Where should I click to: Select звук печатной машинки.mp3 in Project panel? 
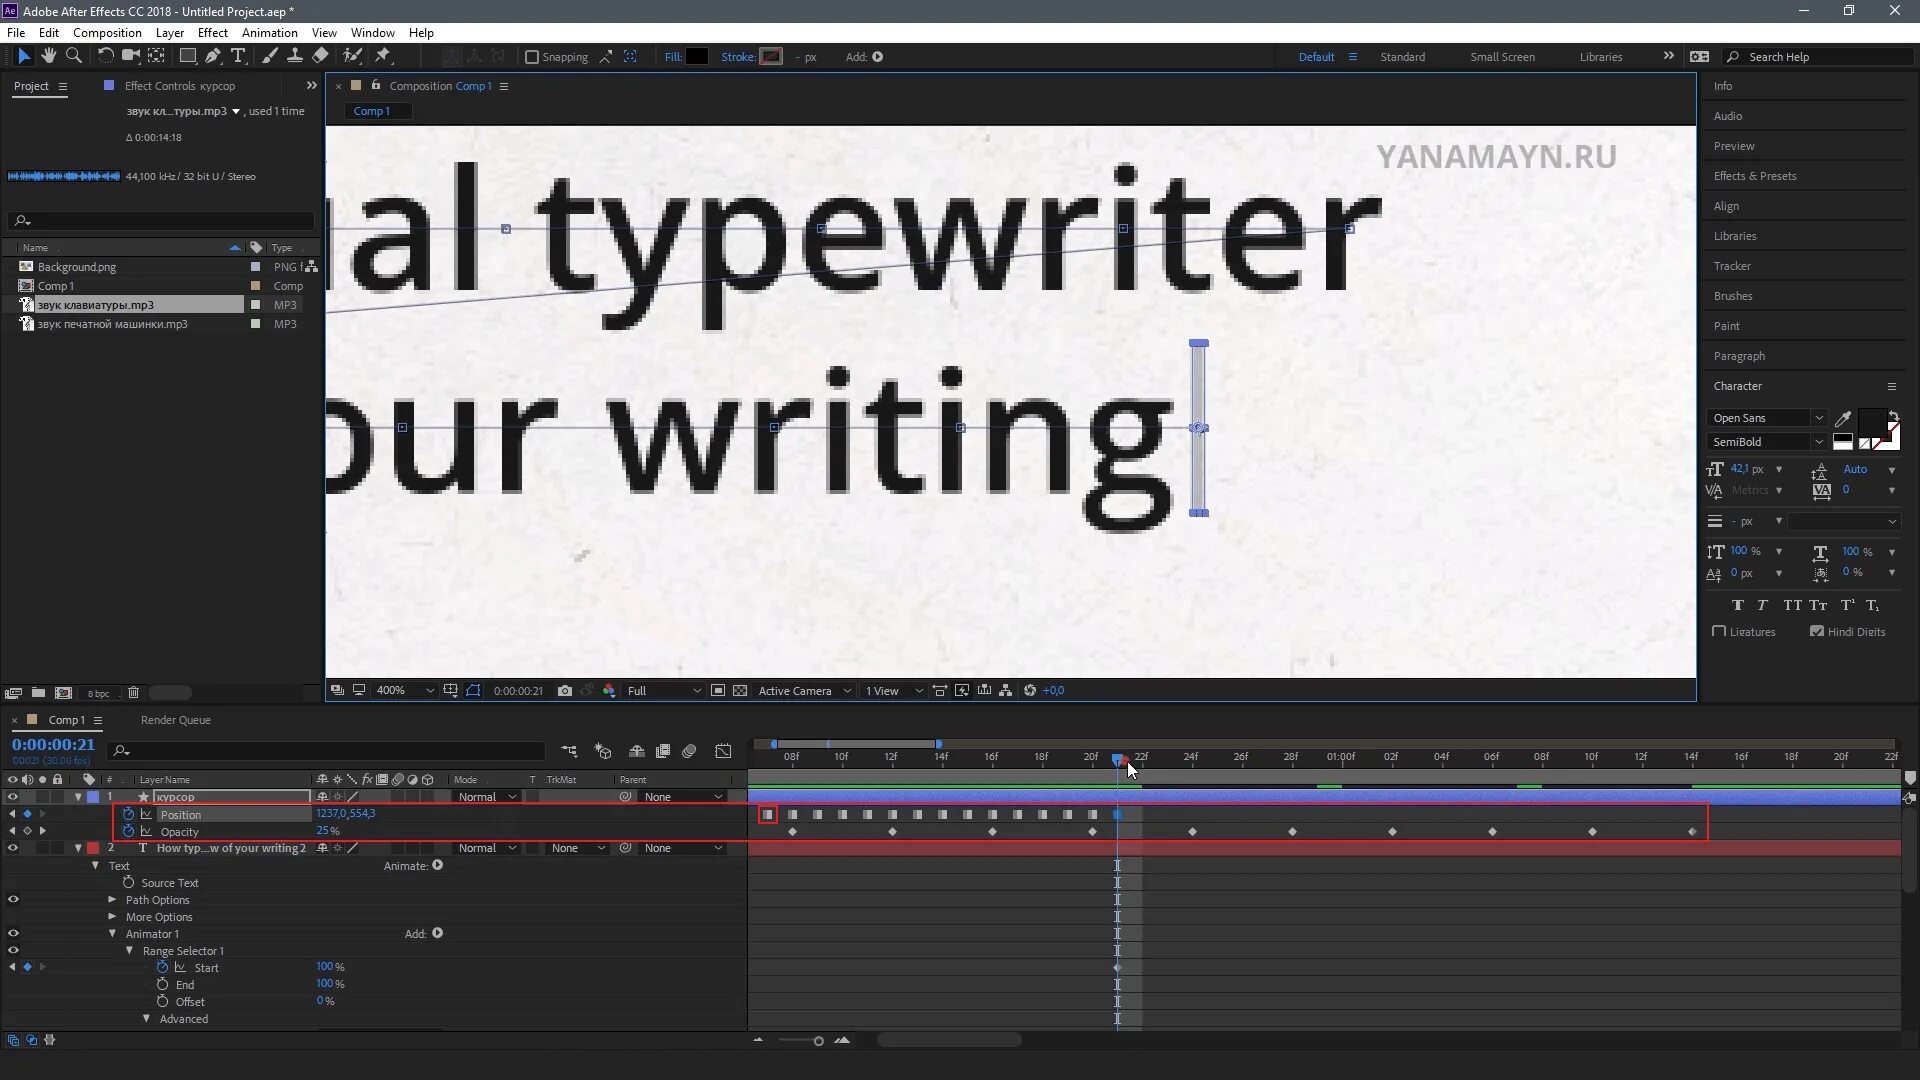[112, 324]
